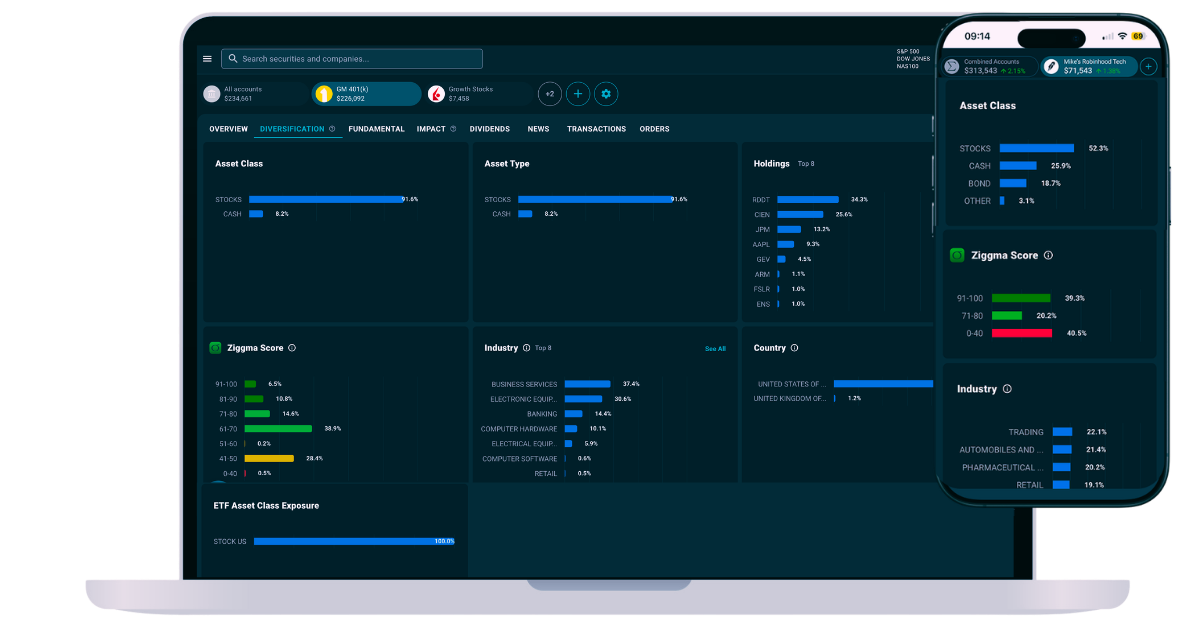The height and width of the screenshot is (630, 1200).
Task: Select the Diversification tab
Action: coord(292,129)
